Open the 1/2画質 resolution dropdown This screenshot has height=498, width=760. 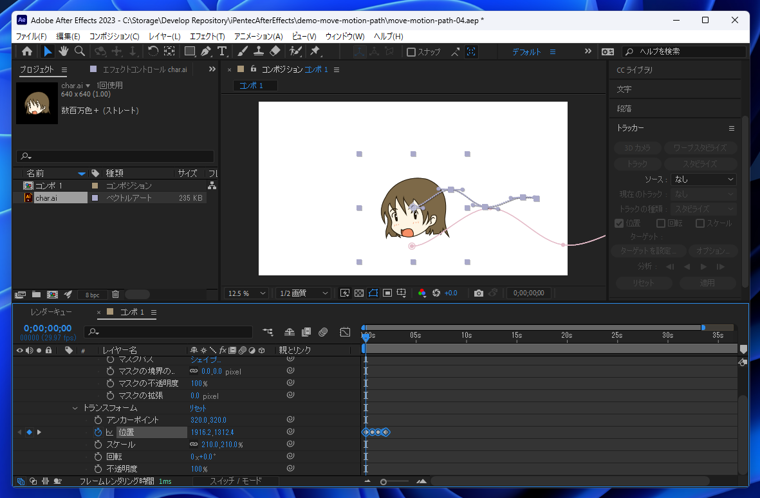coord(303,293)
